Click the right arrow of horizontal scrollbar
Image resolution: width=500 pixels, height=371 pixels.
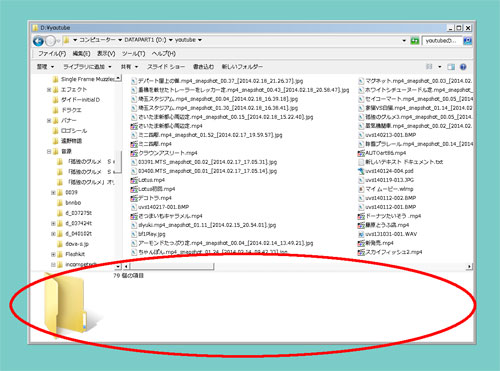469,266
